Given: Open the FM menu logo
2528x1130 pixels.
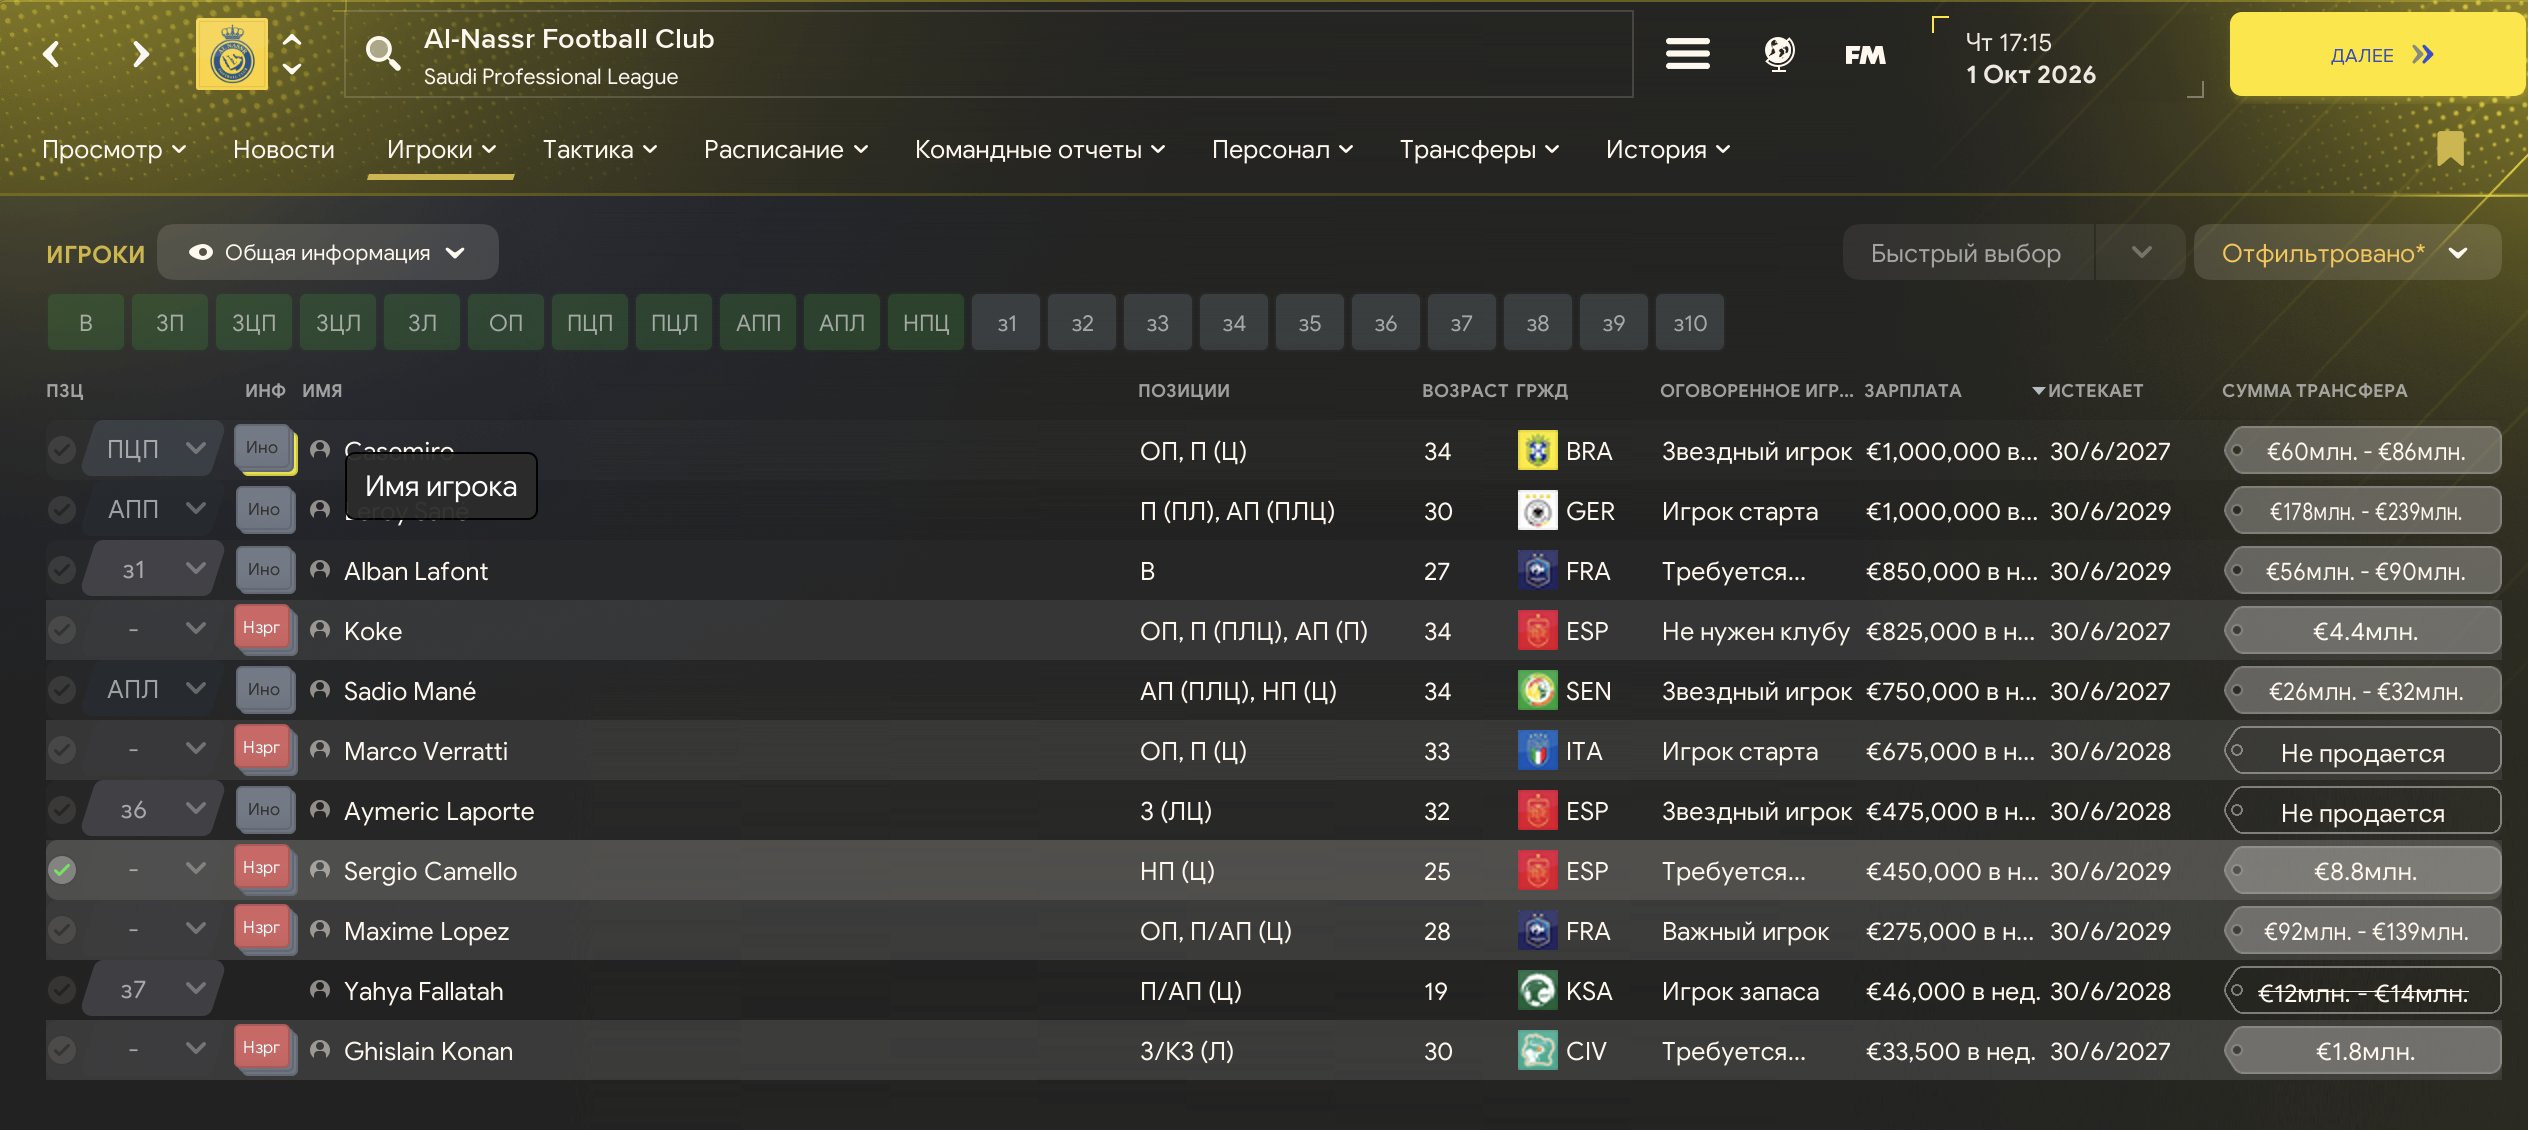Looking at the screenshot, I should [1865, 55].
